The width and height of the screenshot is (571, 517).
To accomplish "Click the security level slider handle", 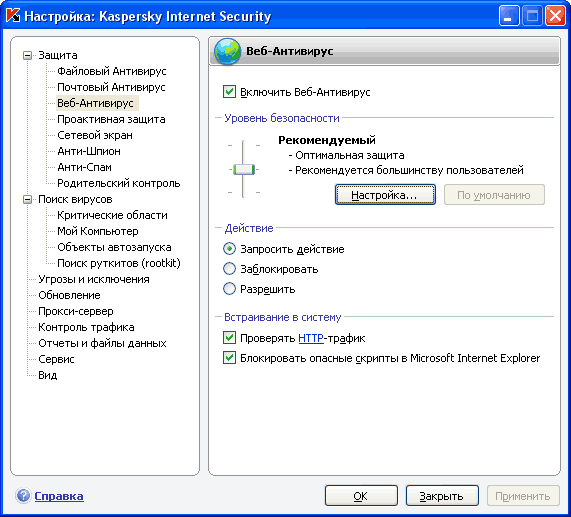I will [x=244, y=169].
